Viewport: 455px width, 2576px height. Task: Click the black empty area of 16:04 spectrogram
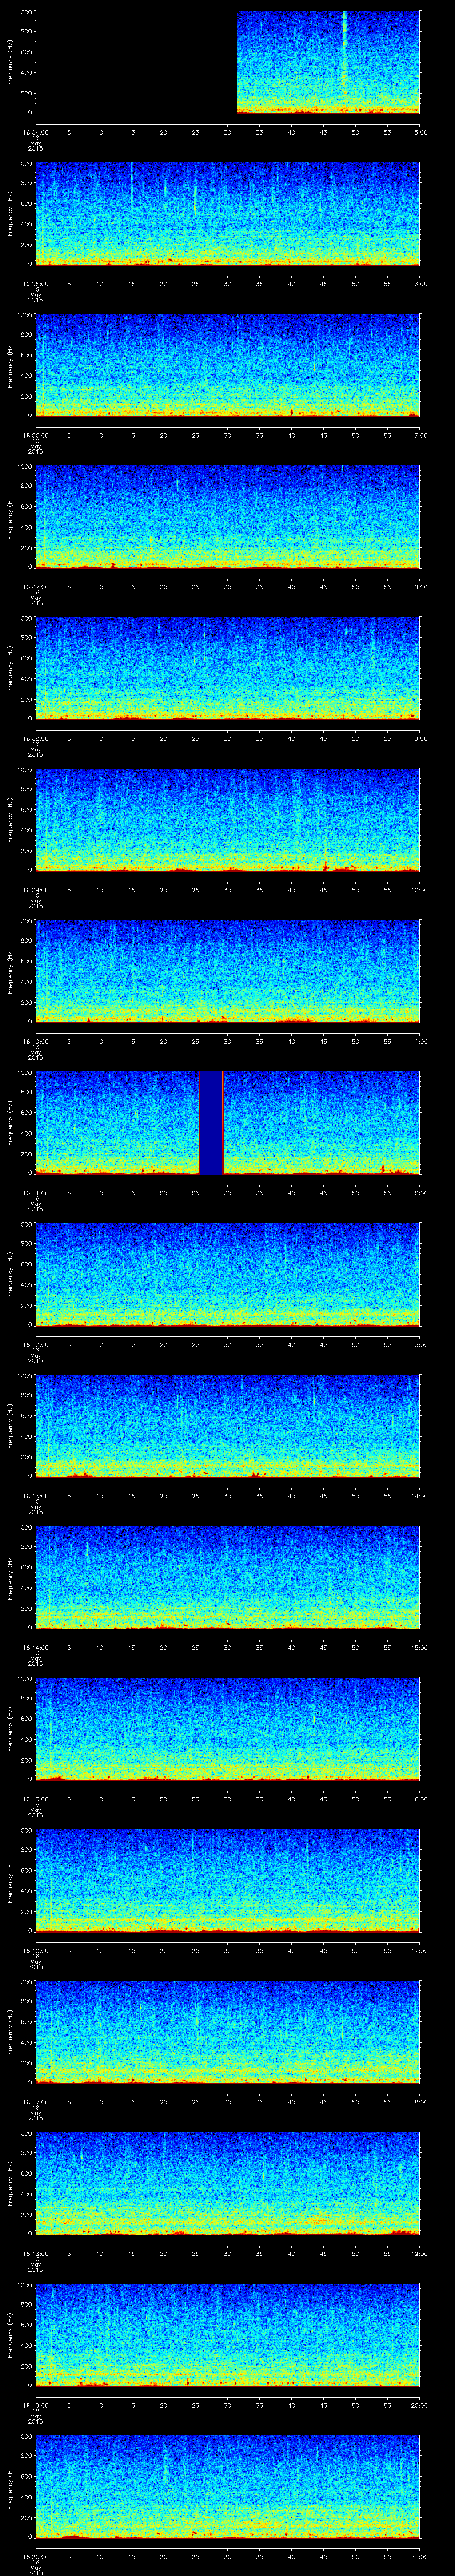(x=135, y=62)
